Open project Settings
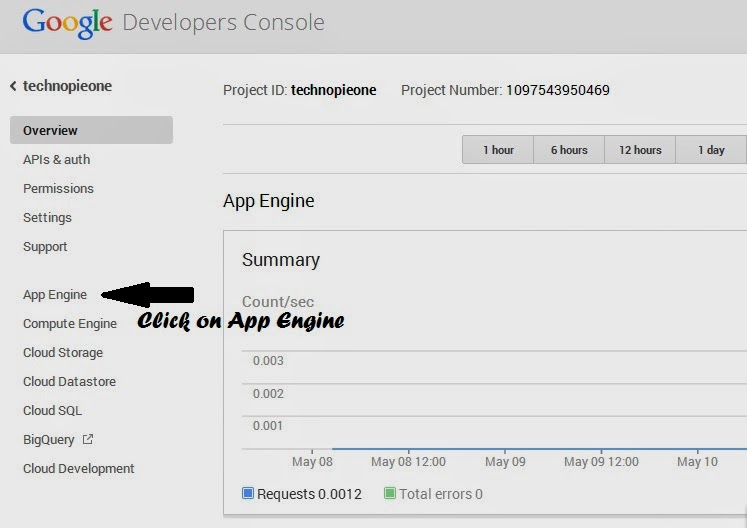The height and width of the screenshot is (528, 747). [47, 218]
